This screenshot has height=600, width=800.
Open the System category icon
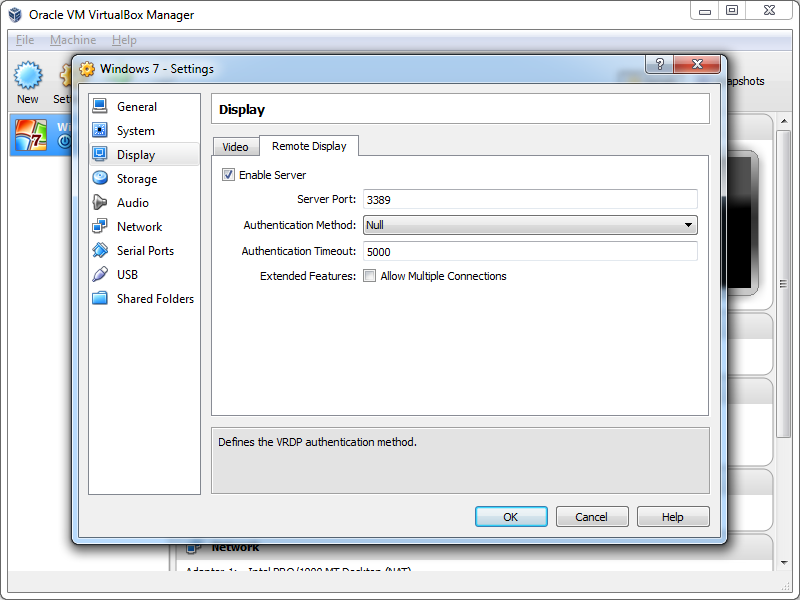click(100, 131)
